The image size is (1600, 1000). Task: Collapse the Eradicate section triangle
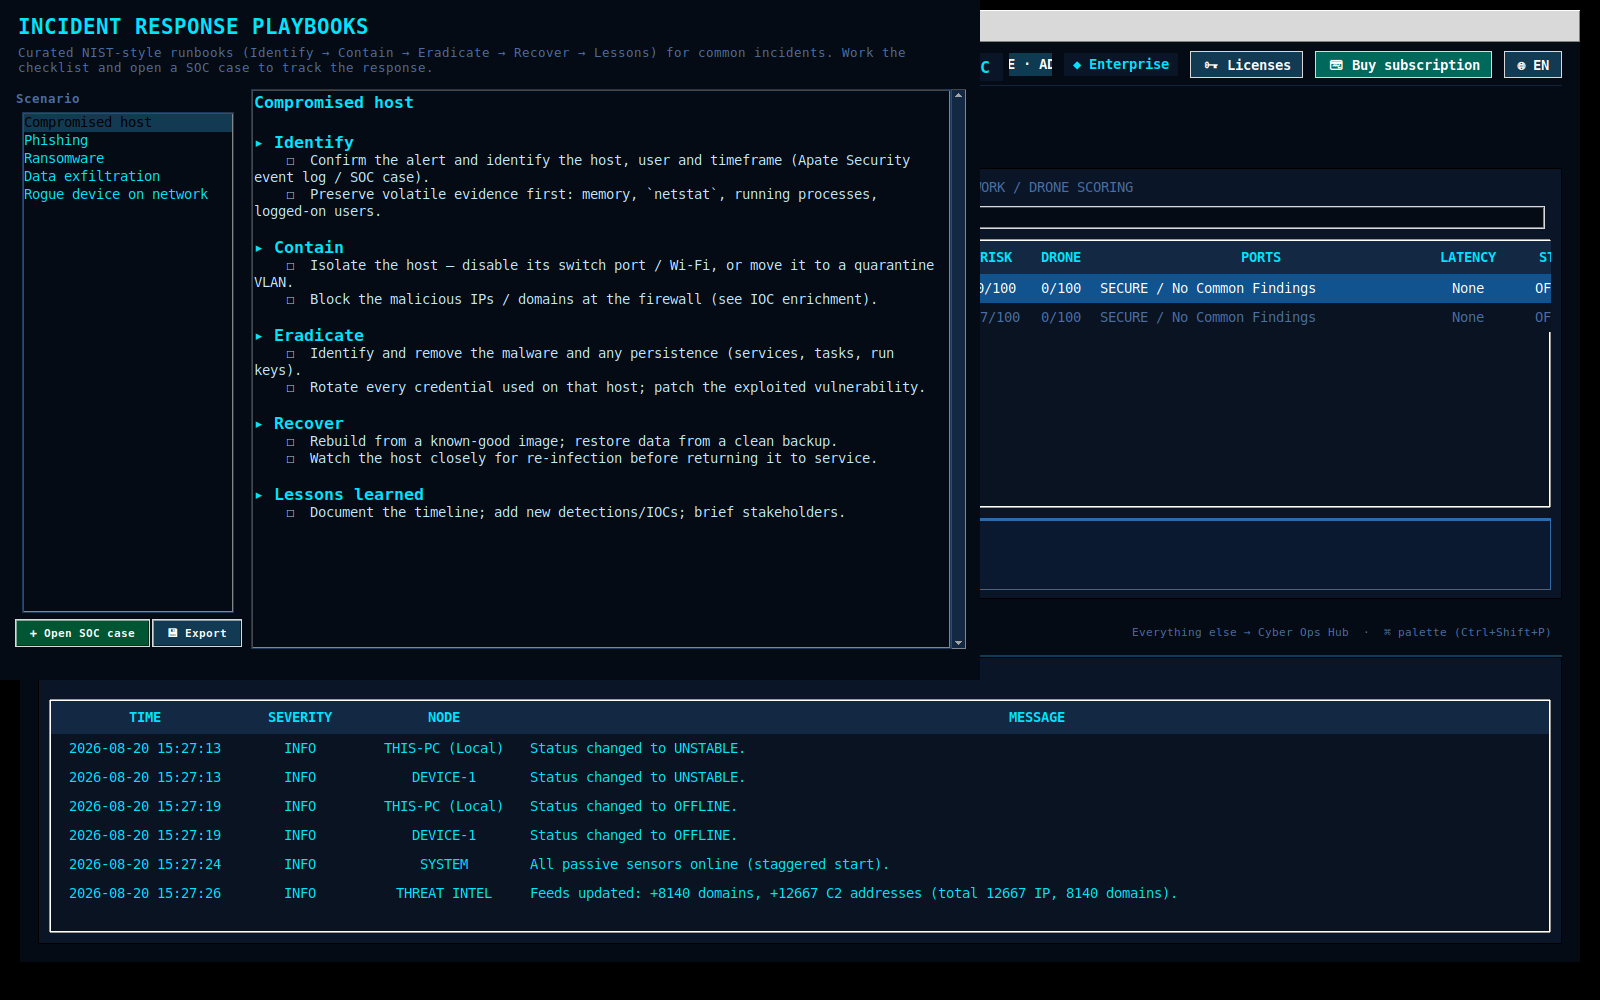259,336
